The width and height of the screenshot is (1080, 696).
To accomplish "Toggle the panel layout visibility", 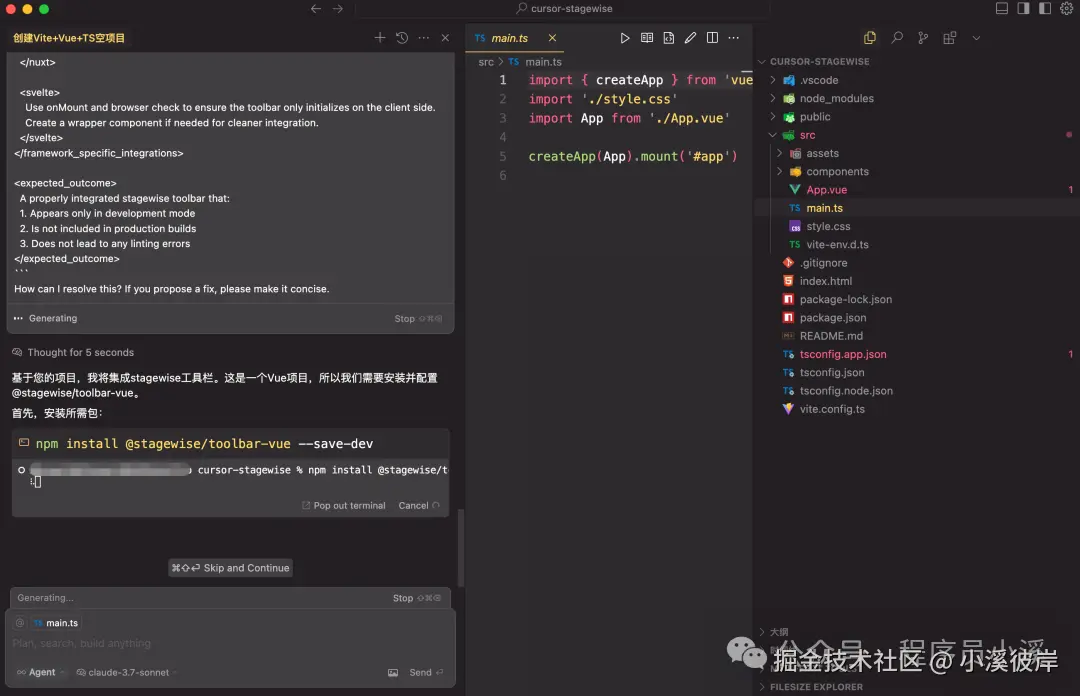I will point(1001,8).
